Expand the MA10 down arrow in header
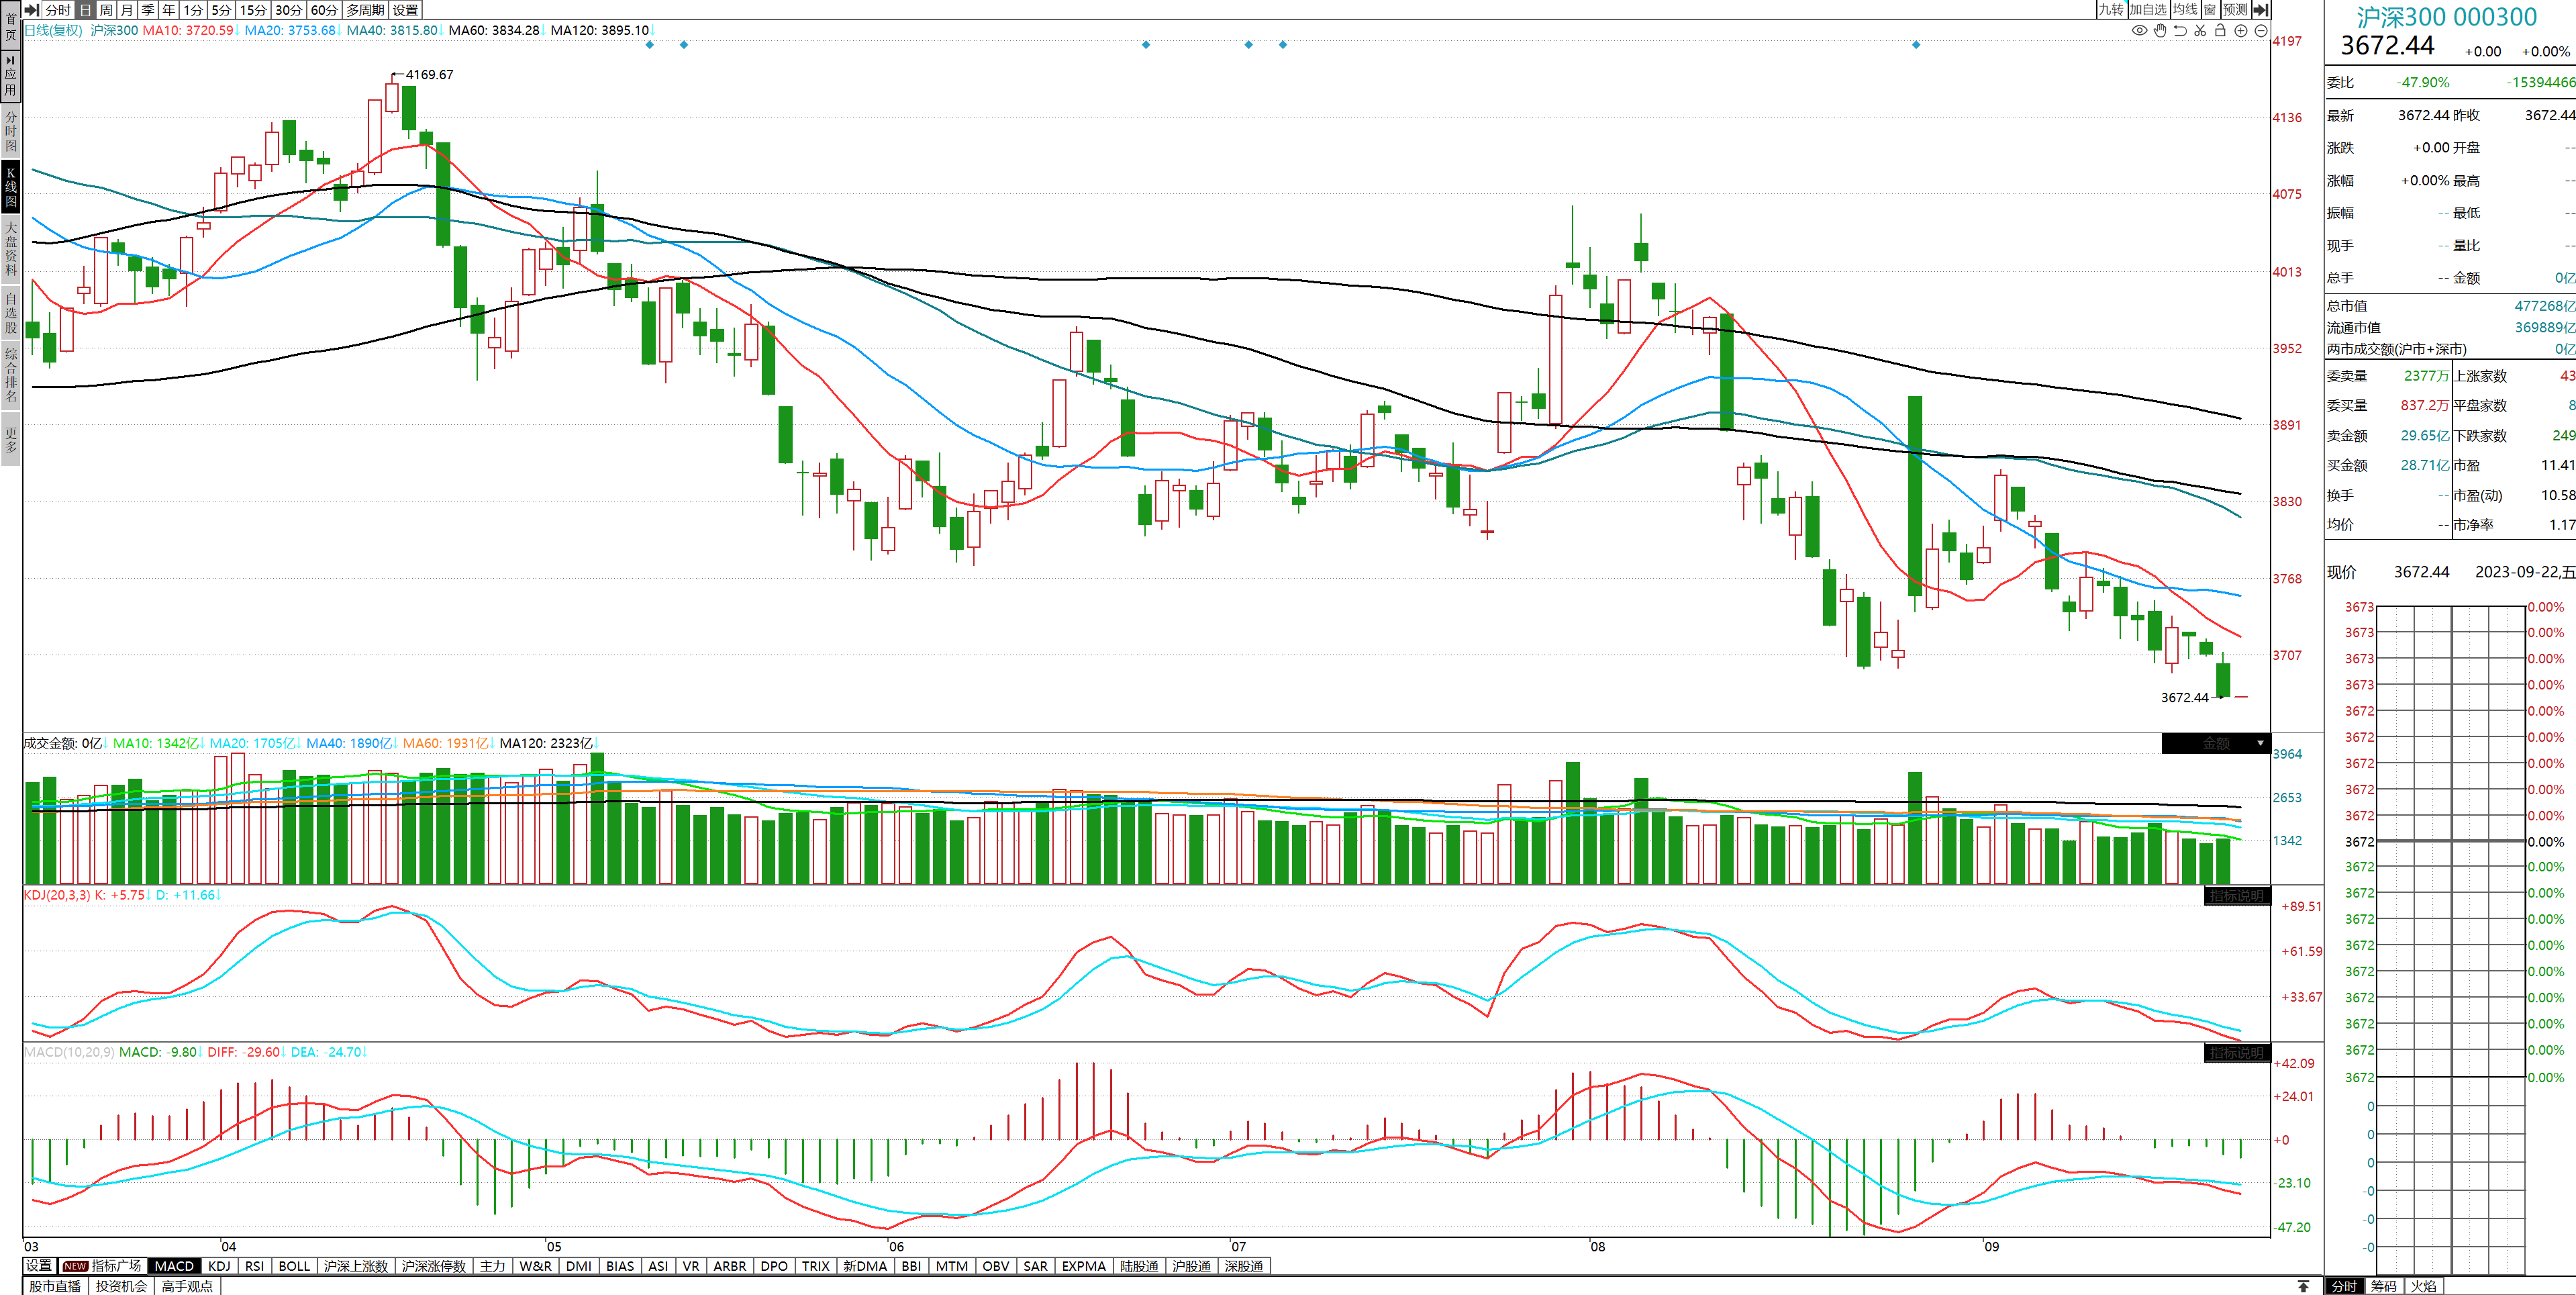This screenshot has height=1295, width=2576. click(x=238, y=31)
